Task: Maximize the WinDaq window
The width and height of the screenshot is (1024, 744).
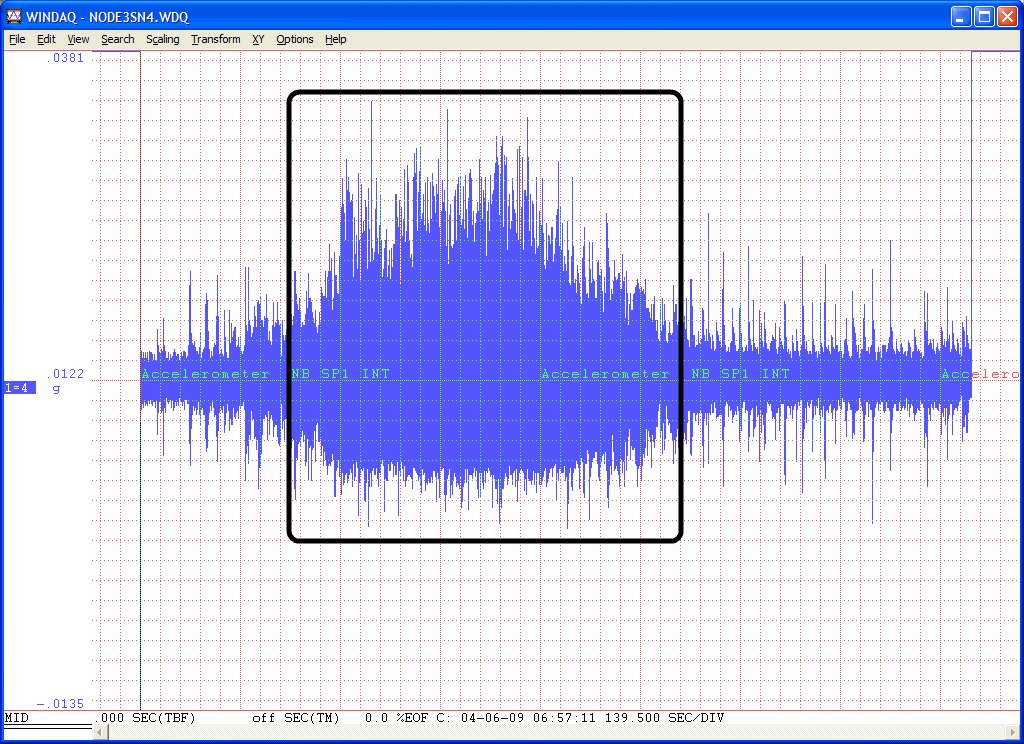Action: (984, 16)
